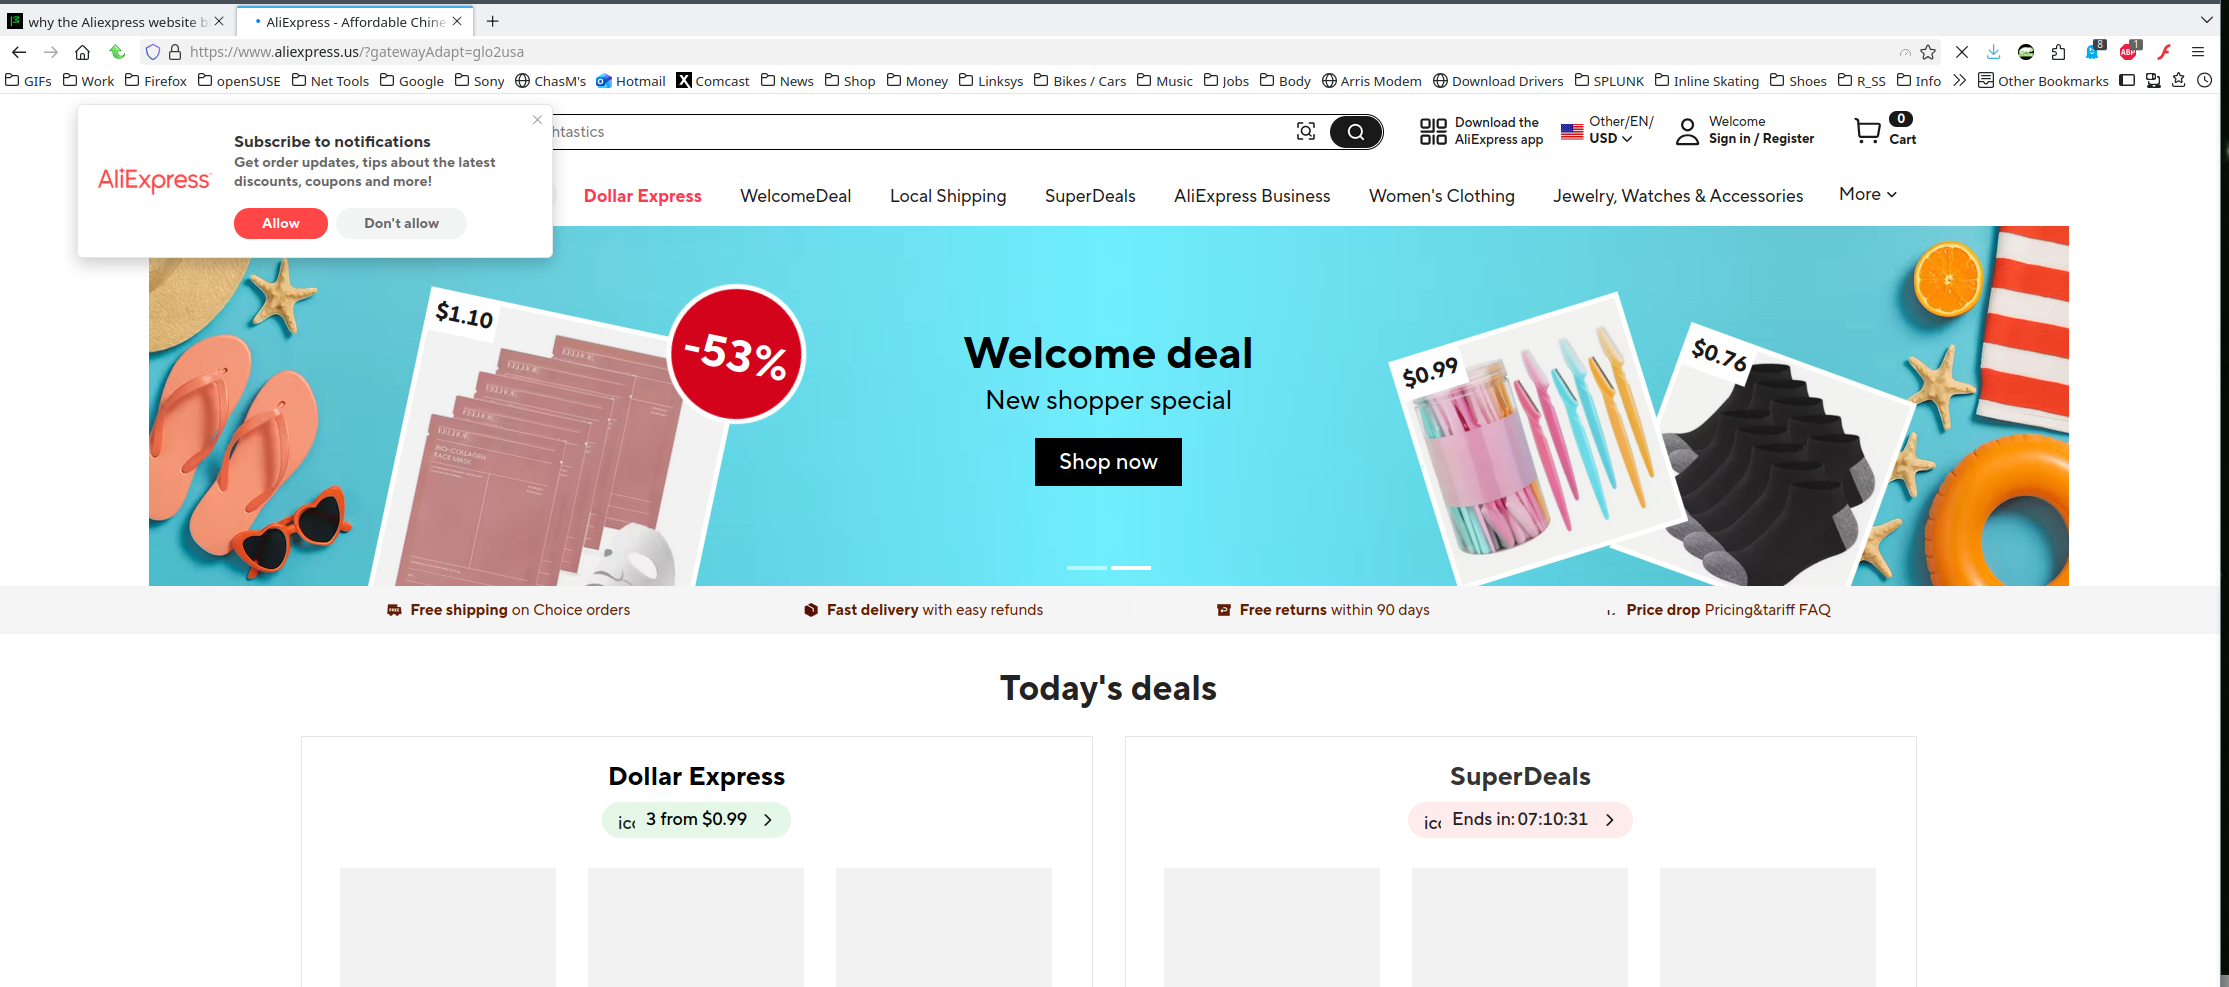The height and width of the screenshot is (987, 2229).
Task: Dismiss the notification popup with X
Action: coord(537,120)
